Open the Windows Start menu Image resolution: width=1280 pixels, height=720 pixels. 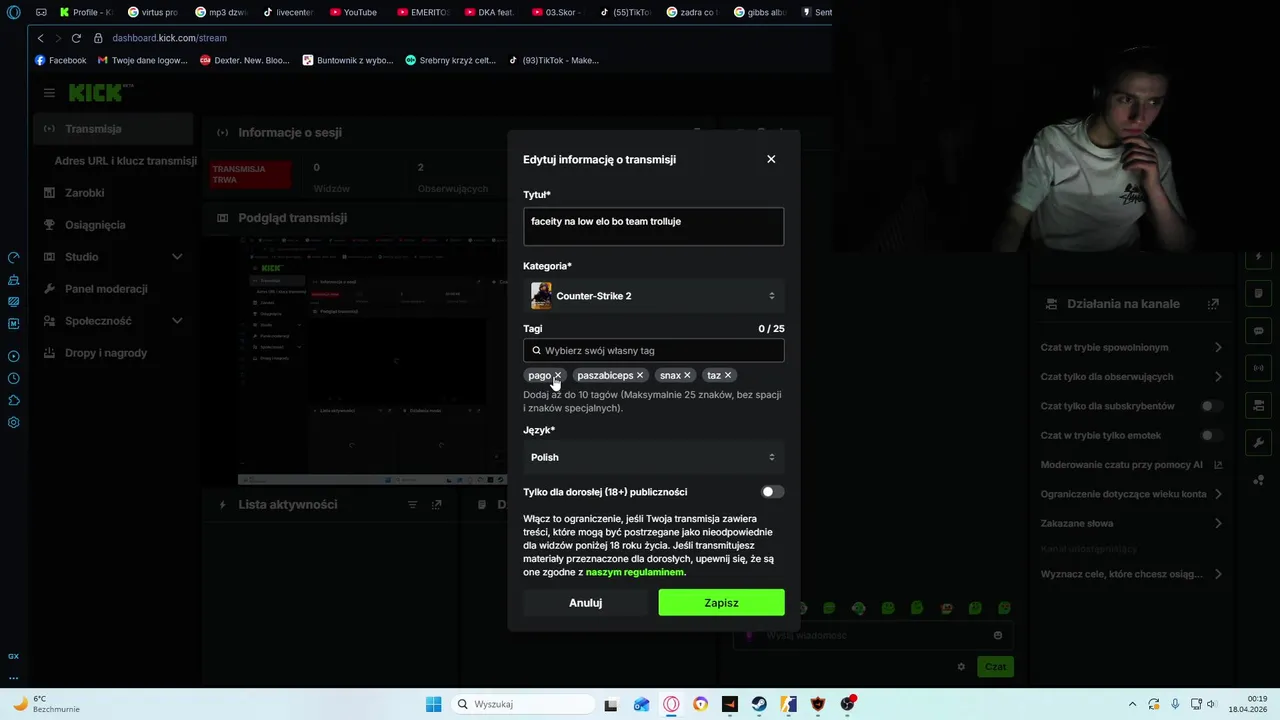433,704
